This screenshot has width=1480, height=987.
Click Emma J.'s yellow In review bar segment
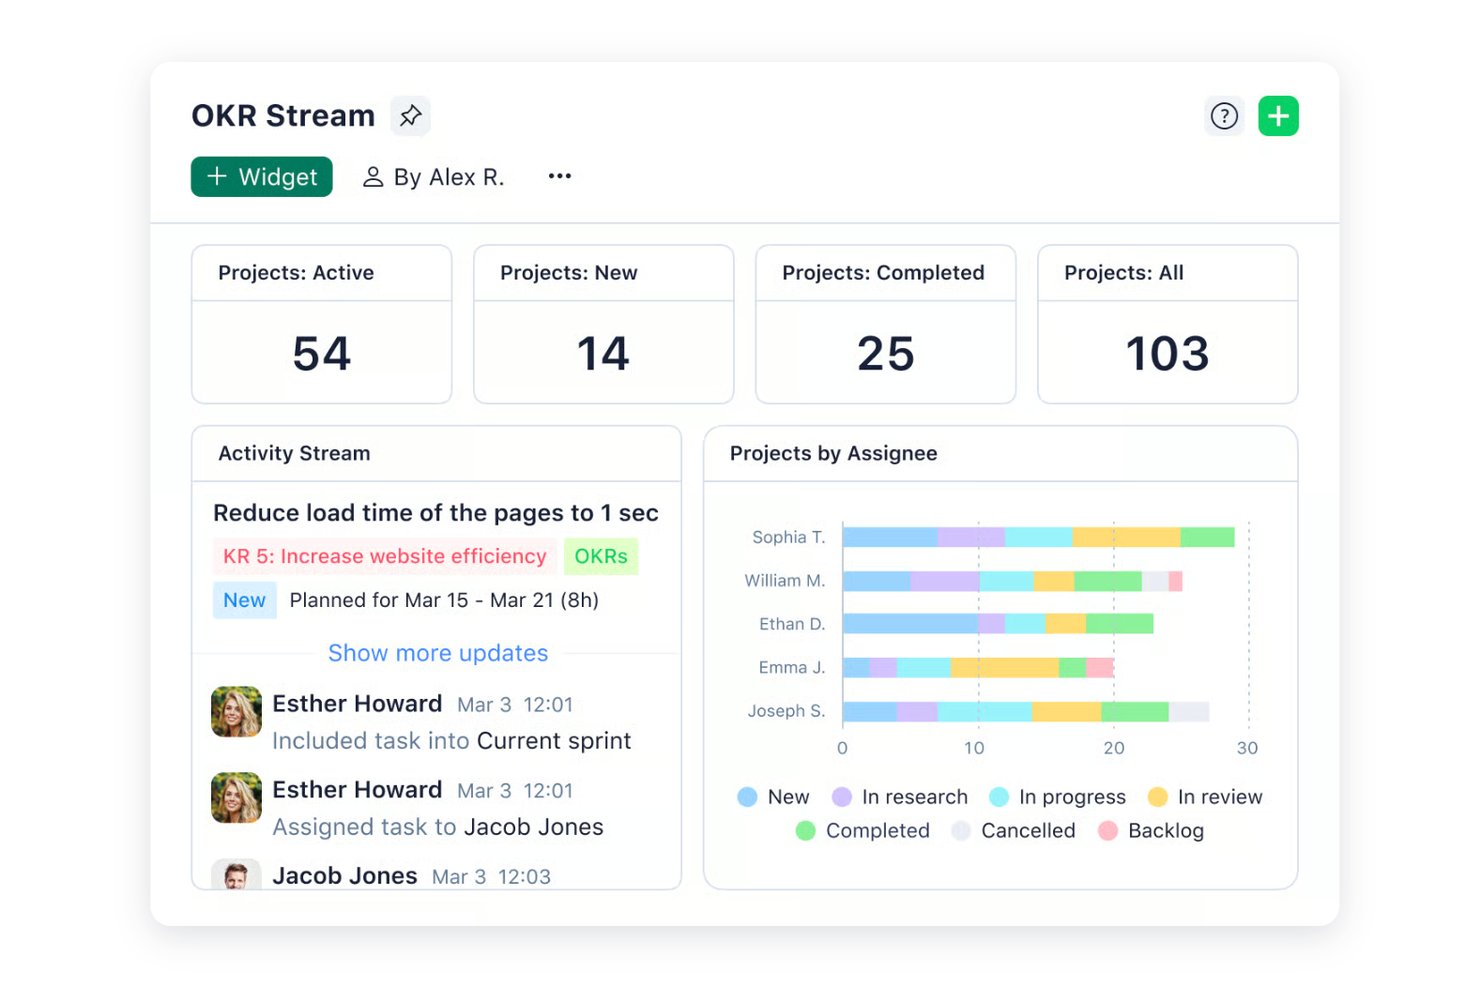tap(1004, 668)
